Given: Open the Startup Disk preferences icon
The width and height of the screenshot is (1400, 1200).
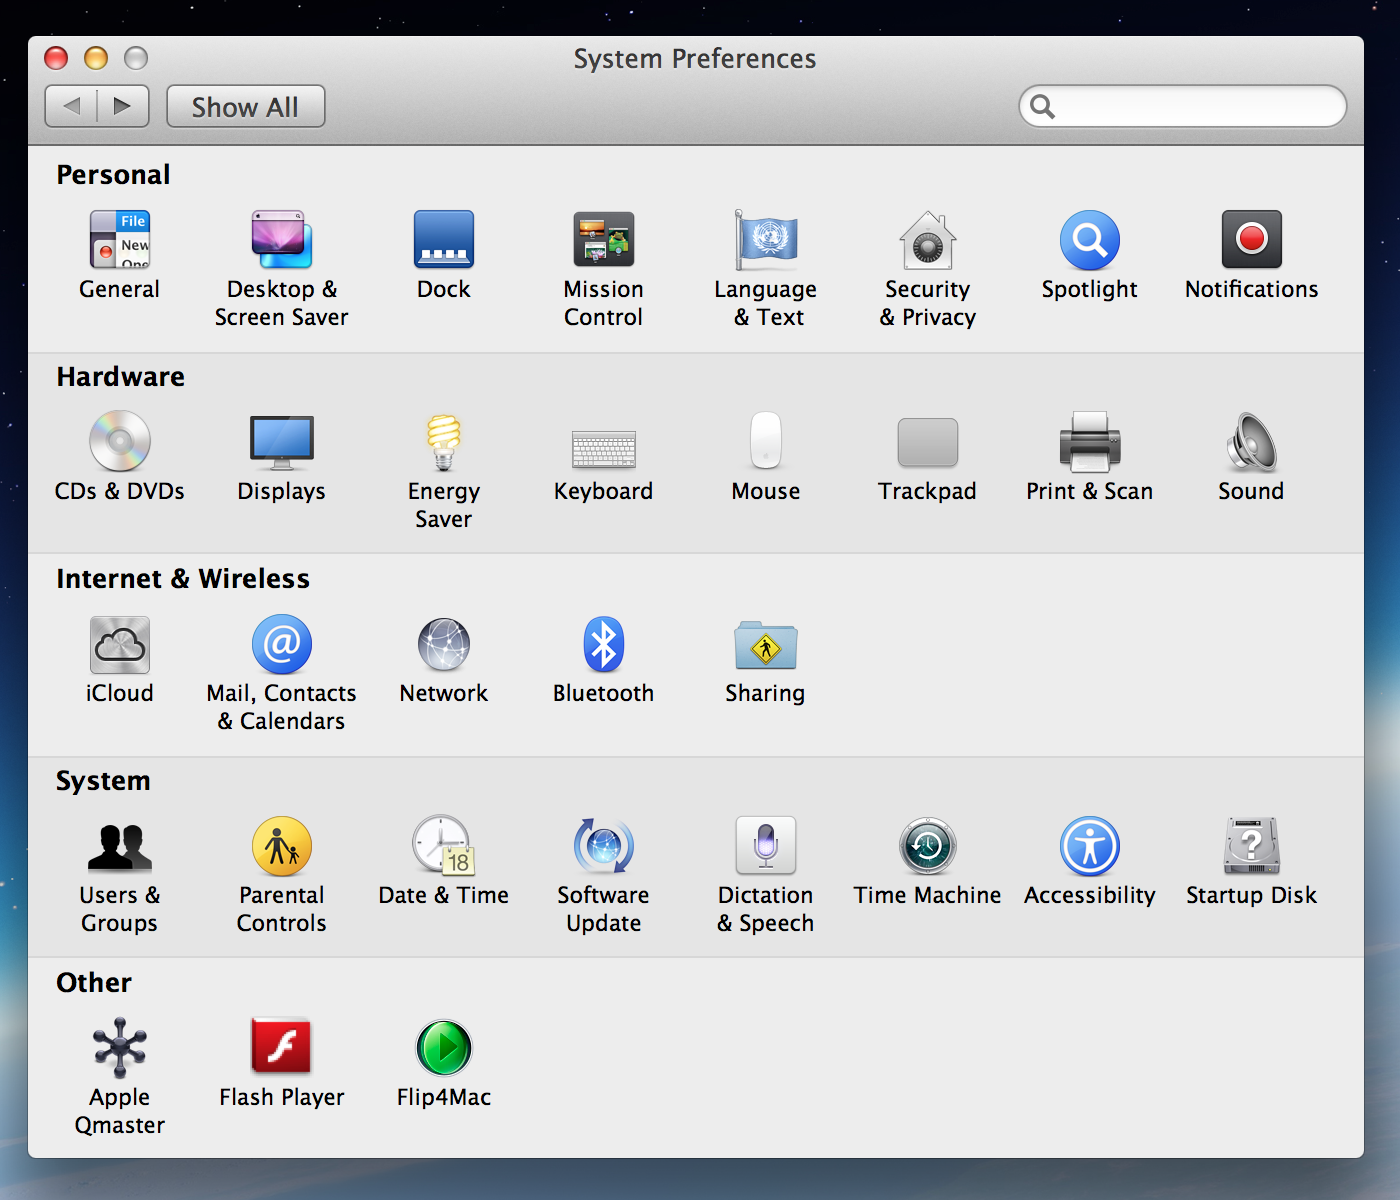Looking at the screenshot, I should [x=1252, y=846].
